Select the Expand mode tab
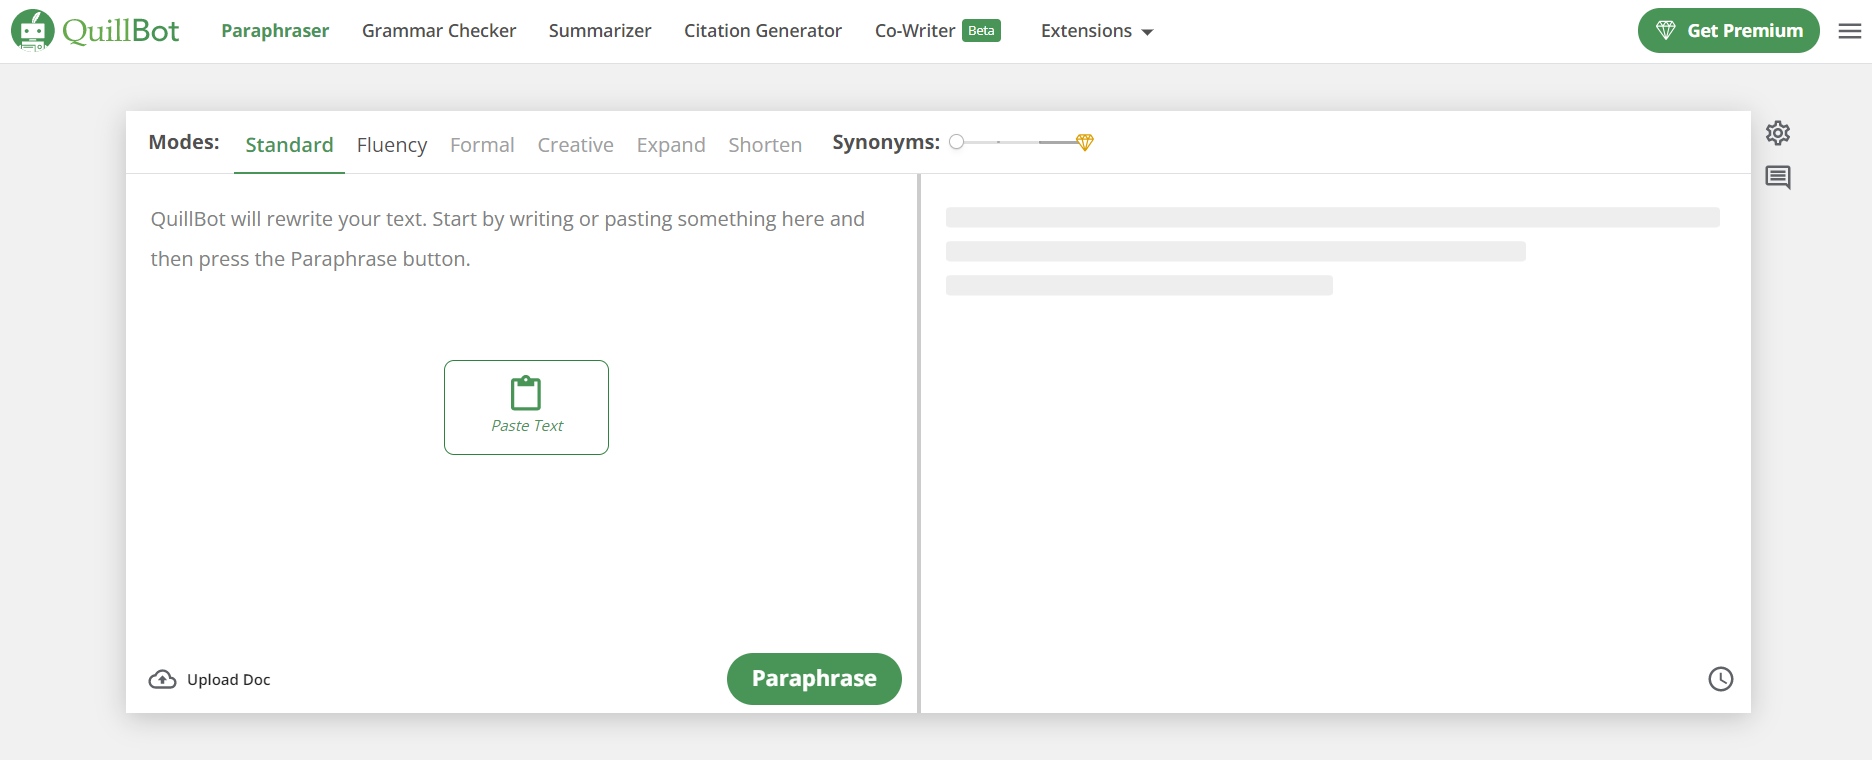This screenshot has width=1872, height=760. (671, 145)
